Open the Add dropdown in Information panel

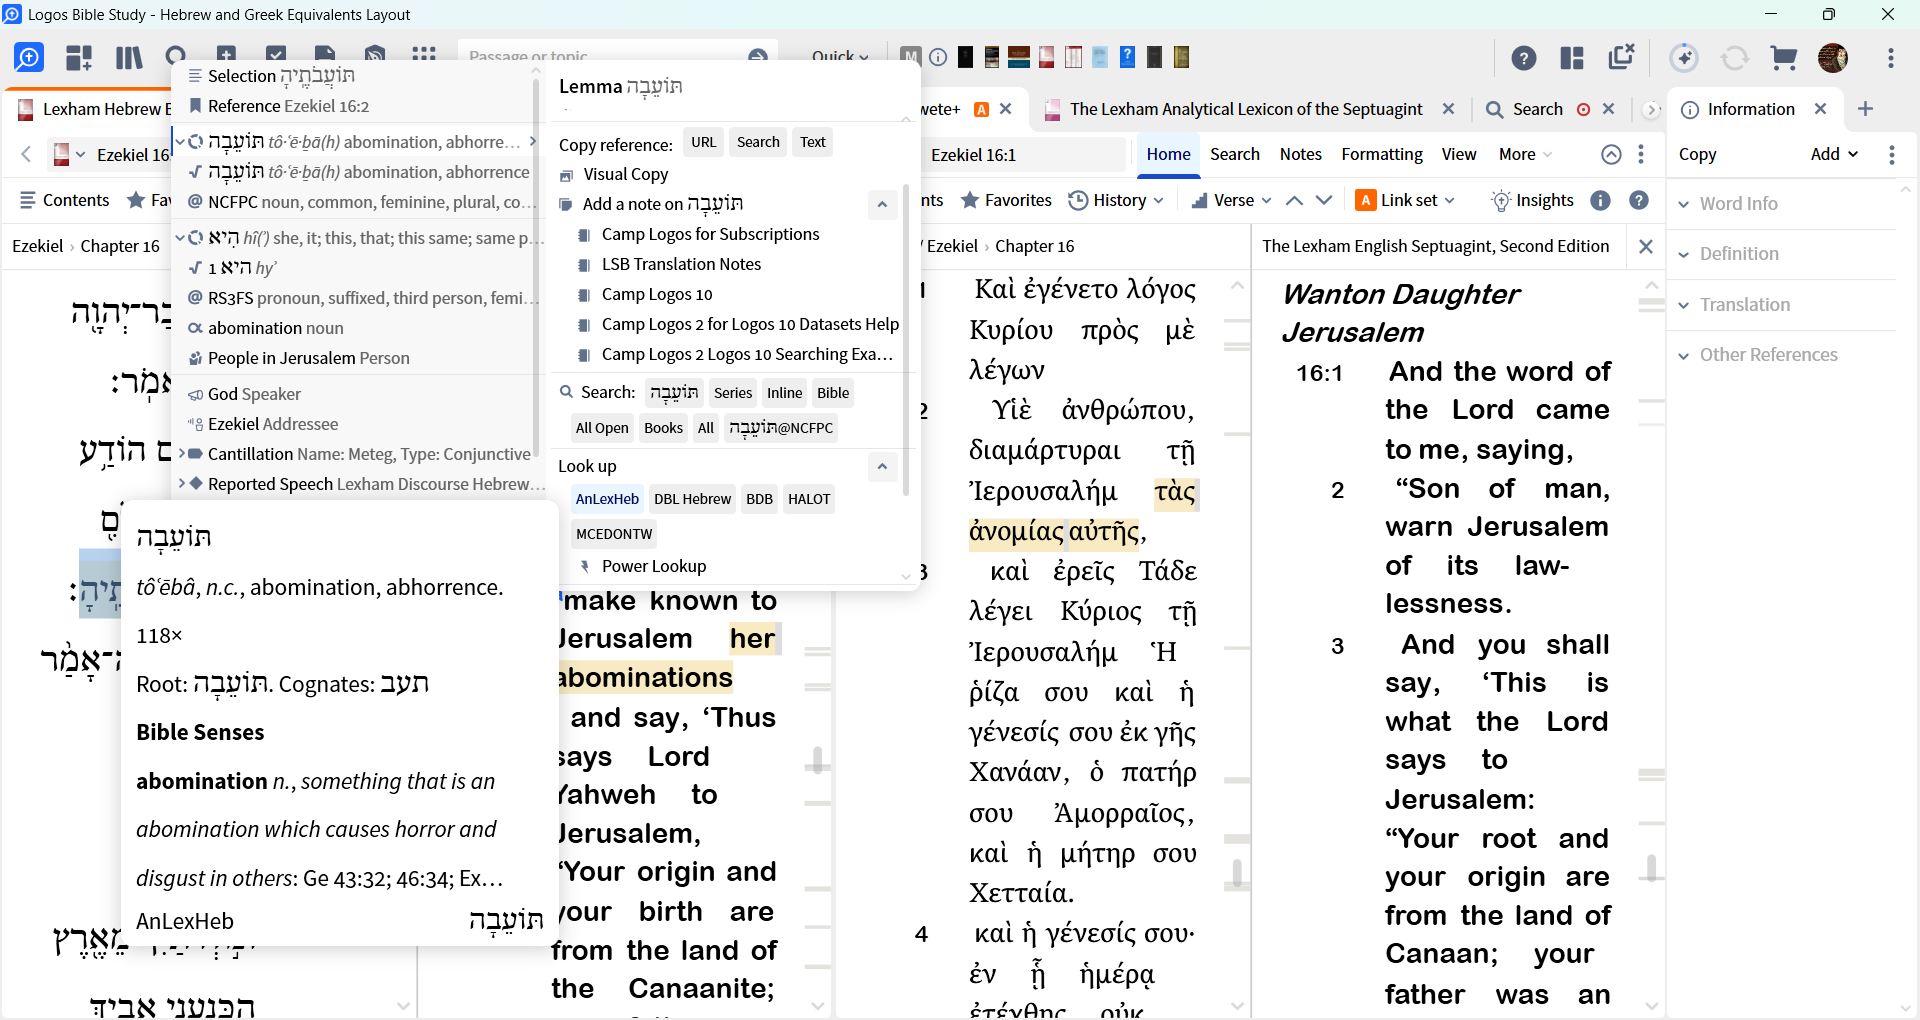1835,154
